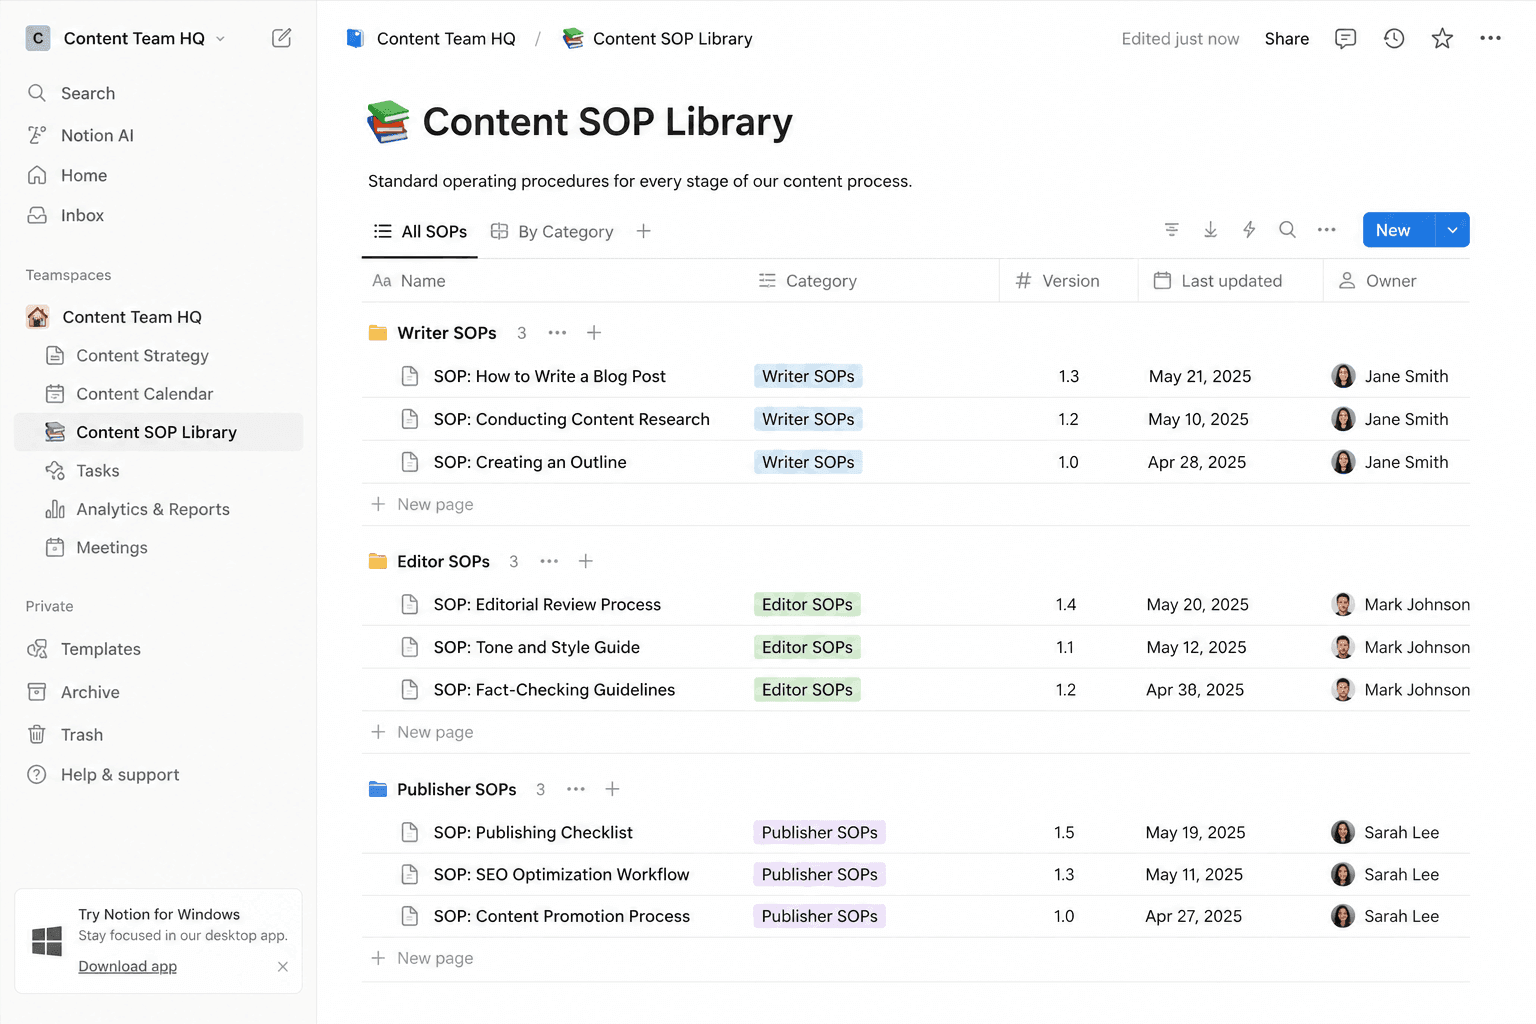
Task: Add a page to Publisher SOPs group
Action: click(612, 789)
